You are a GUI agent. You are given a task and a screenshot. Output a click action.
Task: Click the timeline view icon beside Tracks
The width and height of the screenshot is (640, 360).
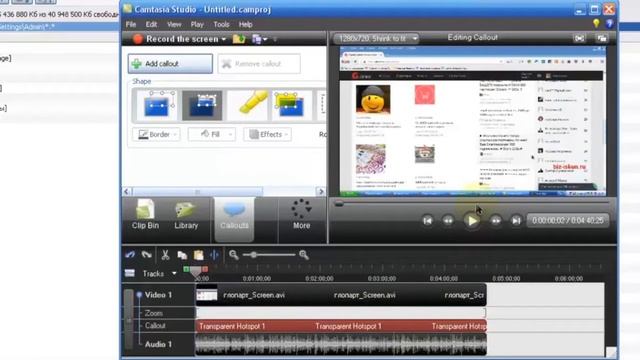(x=130, y=273)
